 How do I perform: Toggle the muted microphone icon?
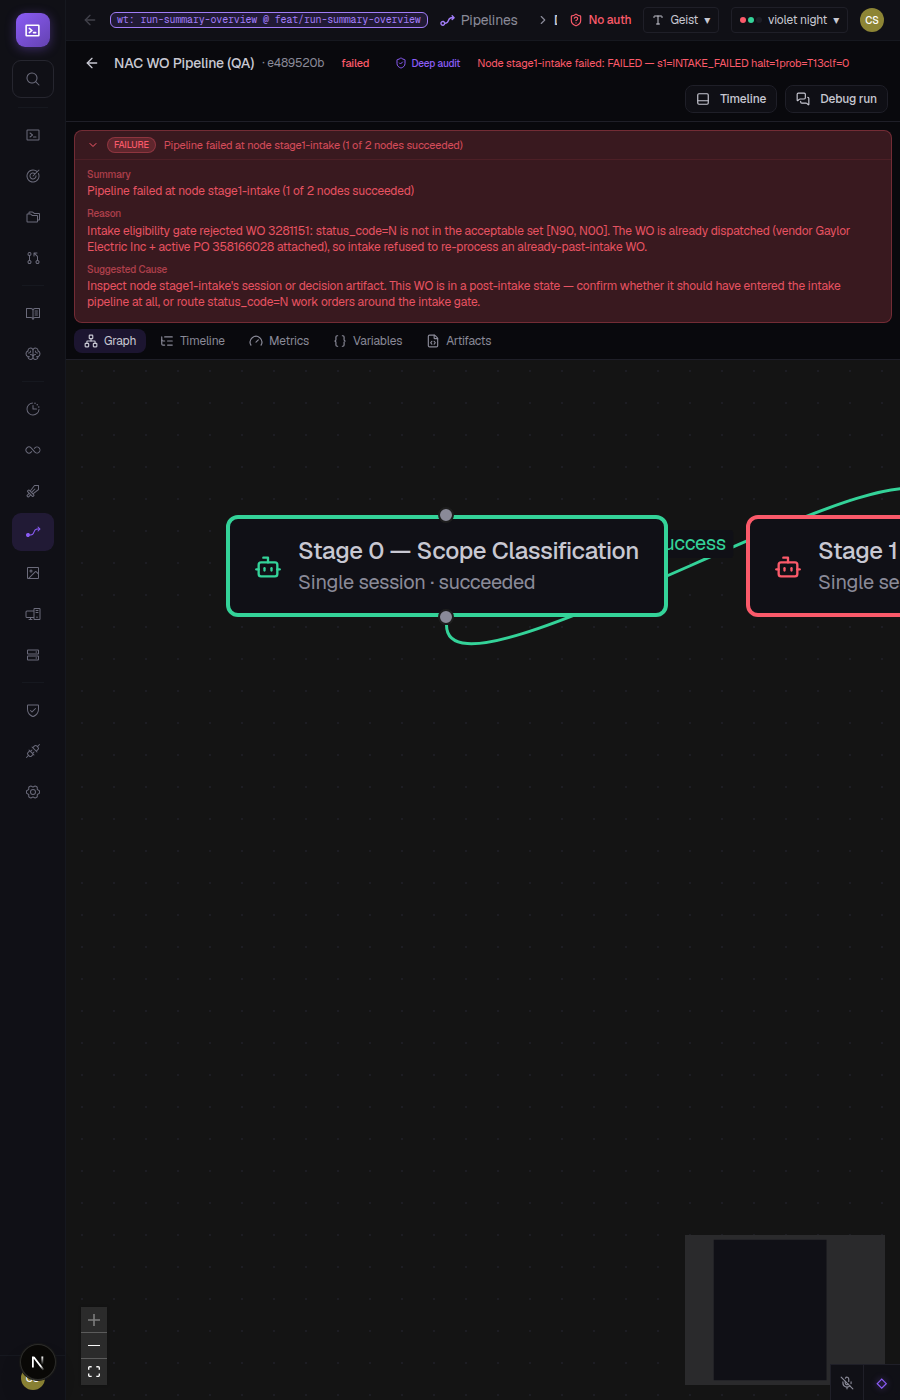tap(847, 1383)
